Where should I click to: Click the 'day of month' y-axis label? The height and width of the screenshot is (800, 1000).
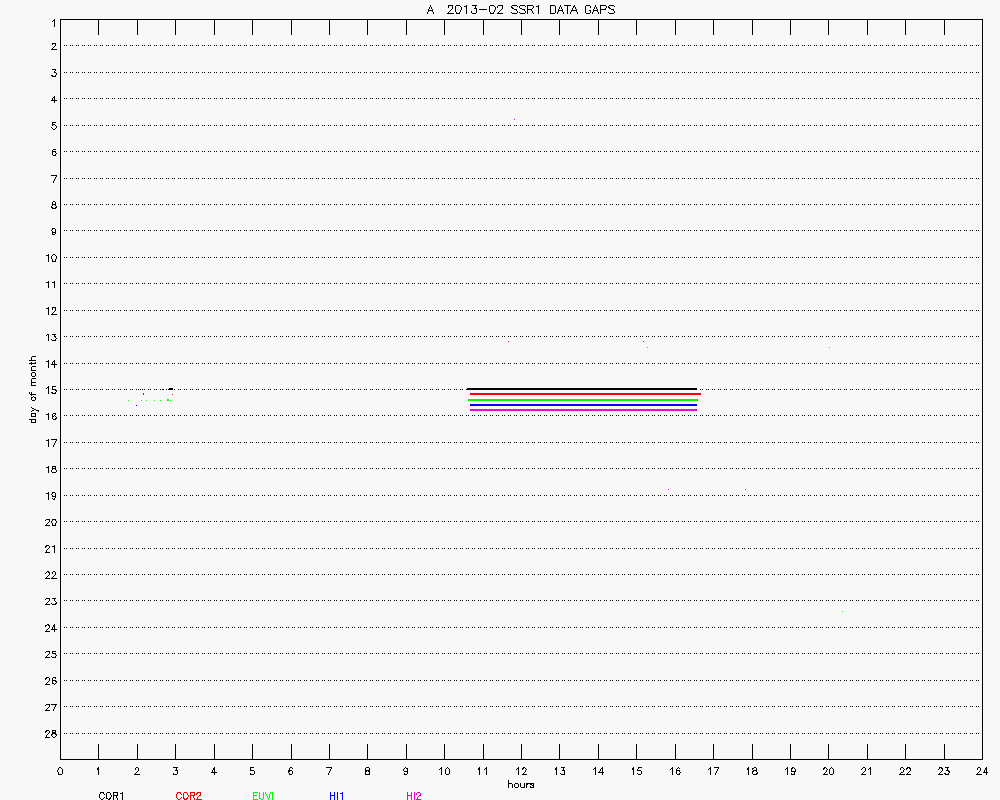click(33, 389)
